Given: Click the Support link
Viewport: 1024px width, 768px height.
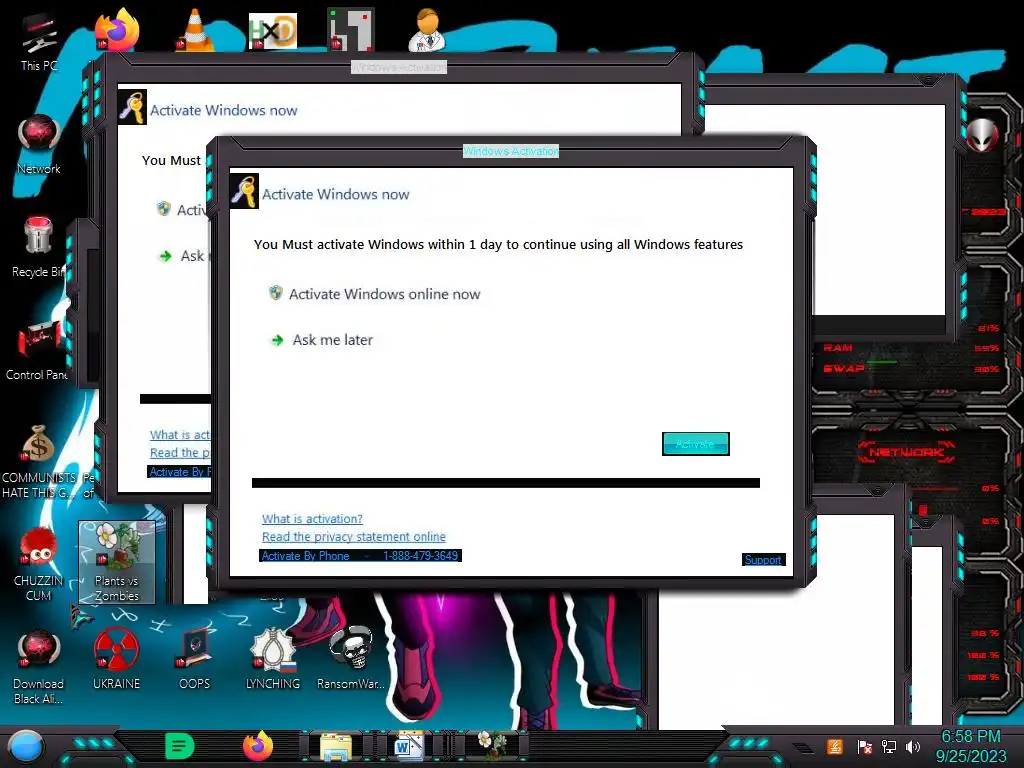Looking at the screenshot, I should [763, 560].
